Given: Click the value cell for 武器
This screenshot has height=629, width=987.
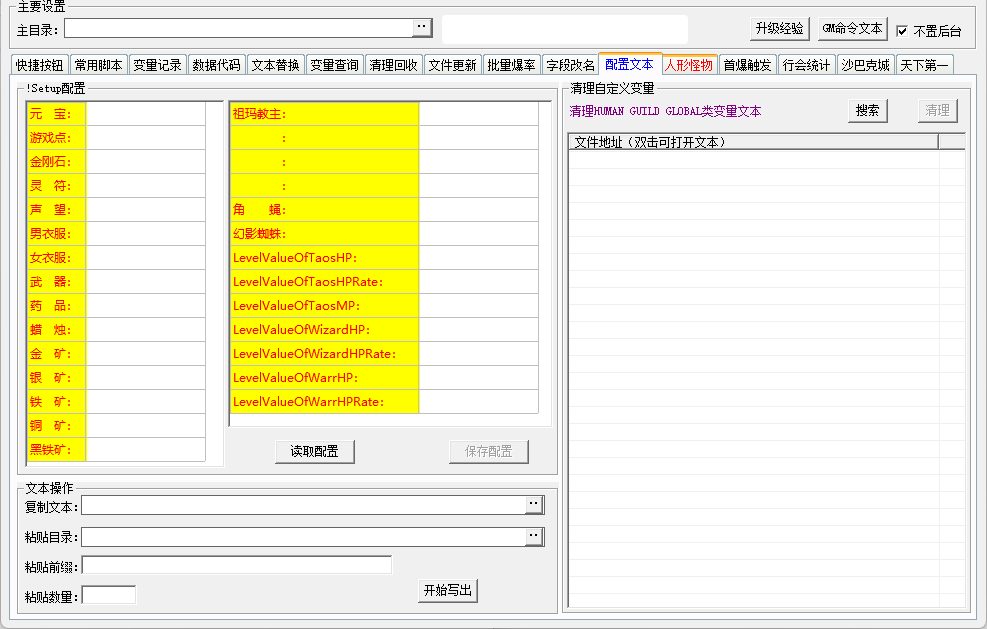Looking at the screenshot, I should 145,281.
